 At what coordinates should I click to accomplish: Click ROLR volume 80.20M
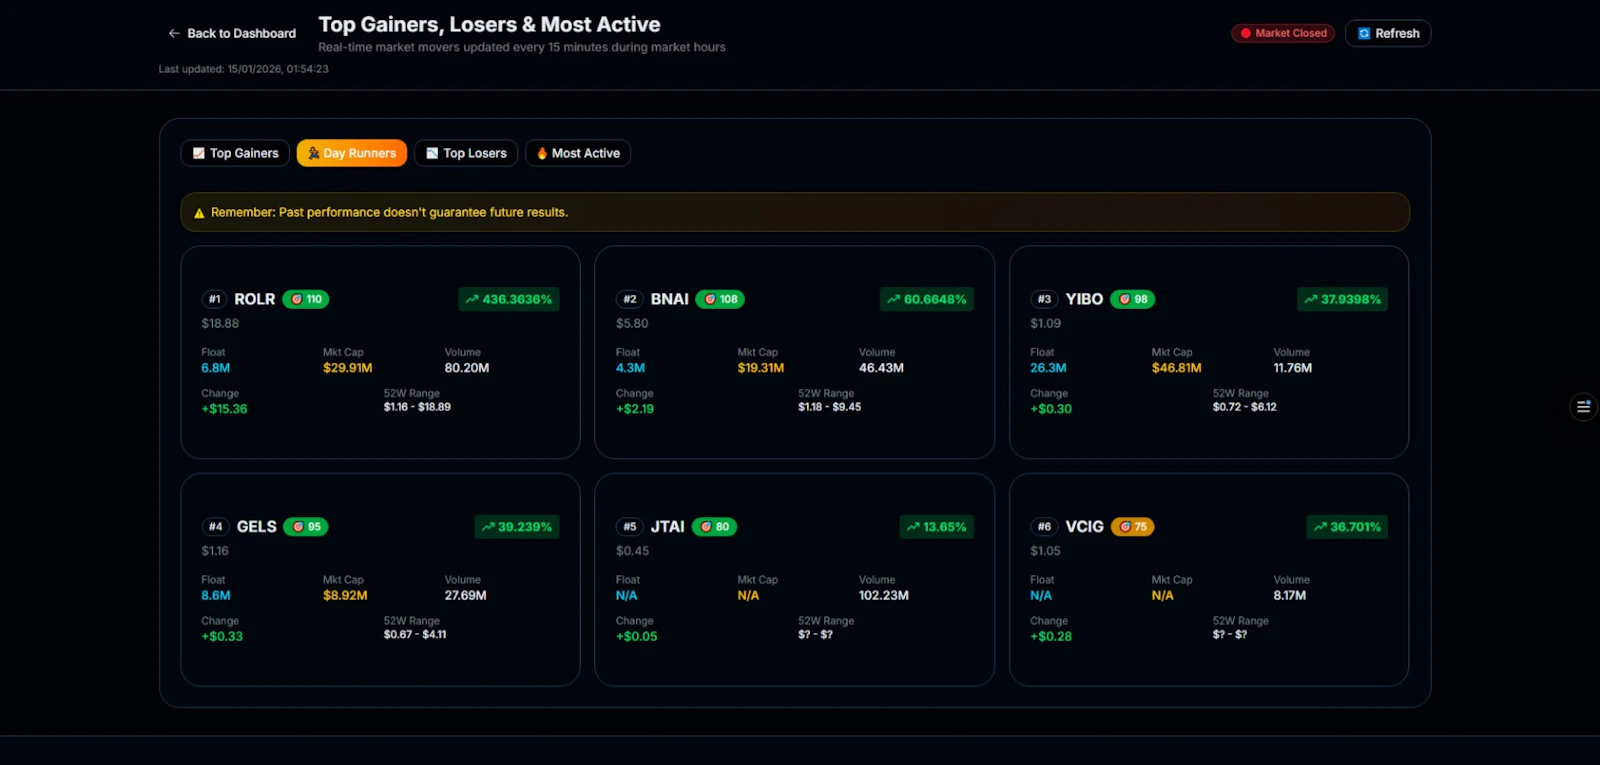click(467, 368)
